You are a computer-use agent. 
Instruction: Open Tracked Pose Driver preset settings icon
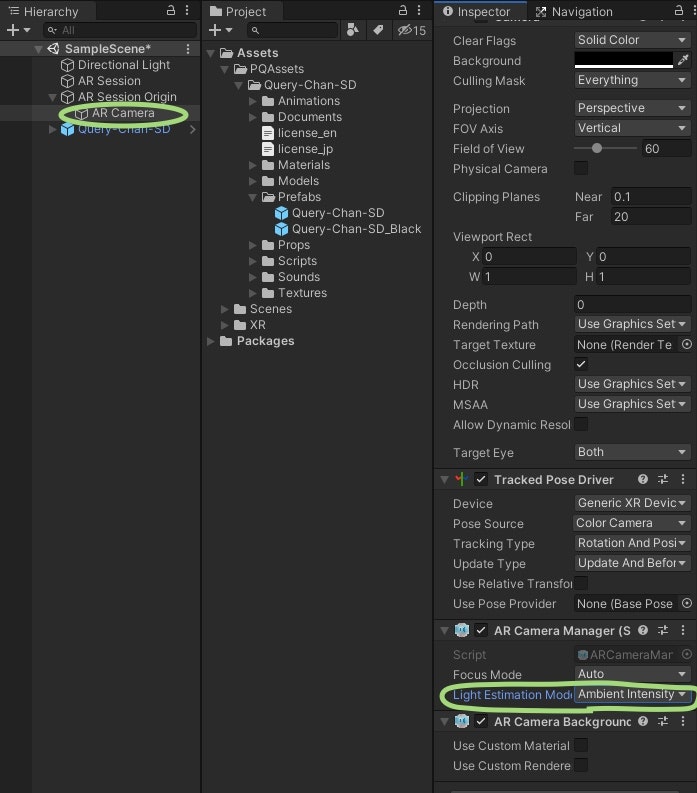(663, 479)
